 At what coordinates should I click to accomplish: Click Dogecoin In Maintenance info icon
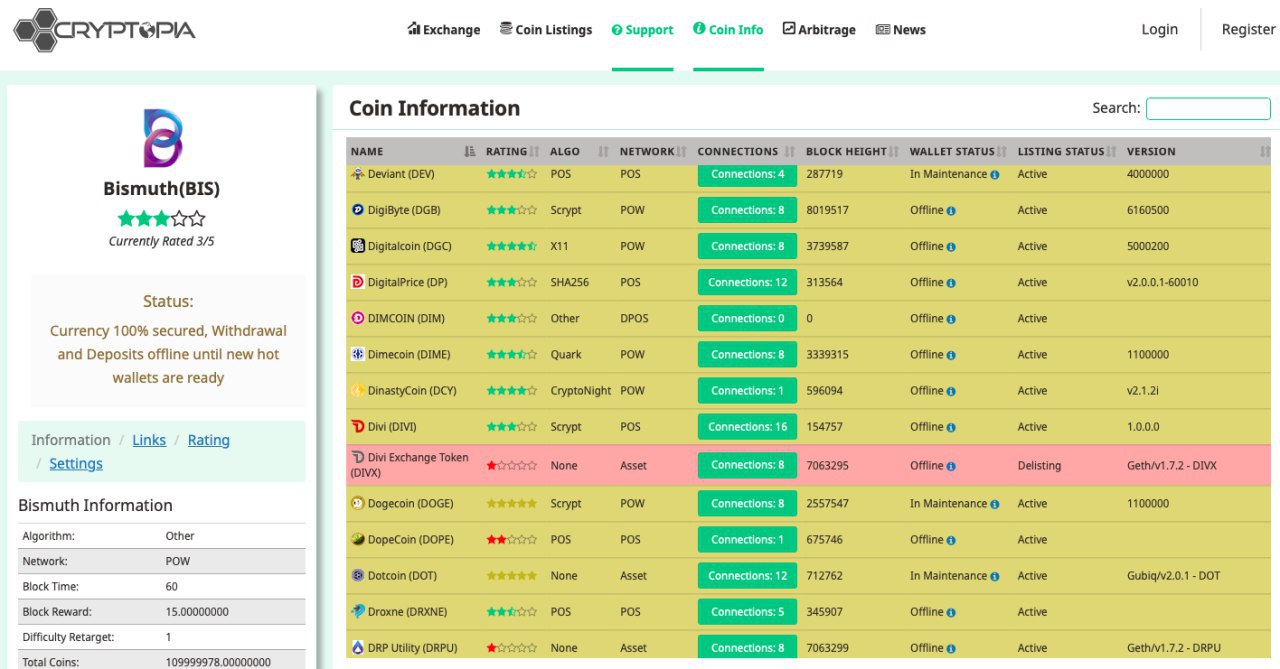(995, 504)
